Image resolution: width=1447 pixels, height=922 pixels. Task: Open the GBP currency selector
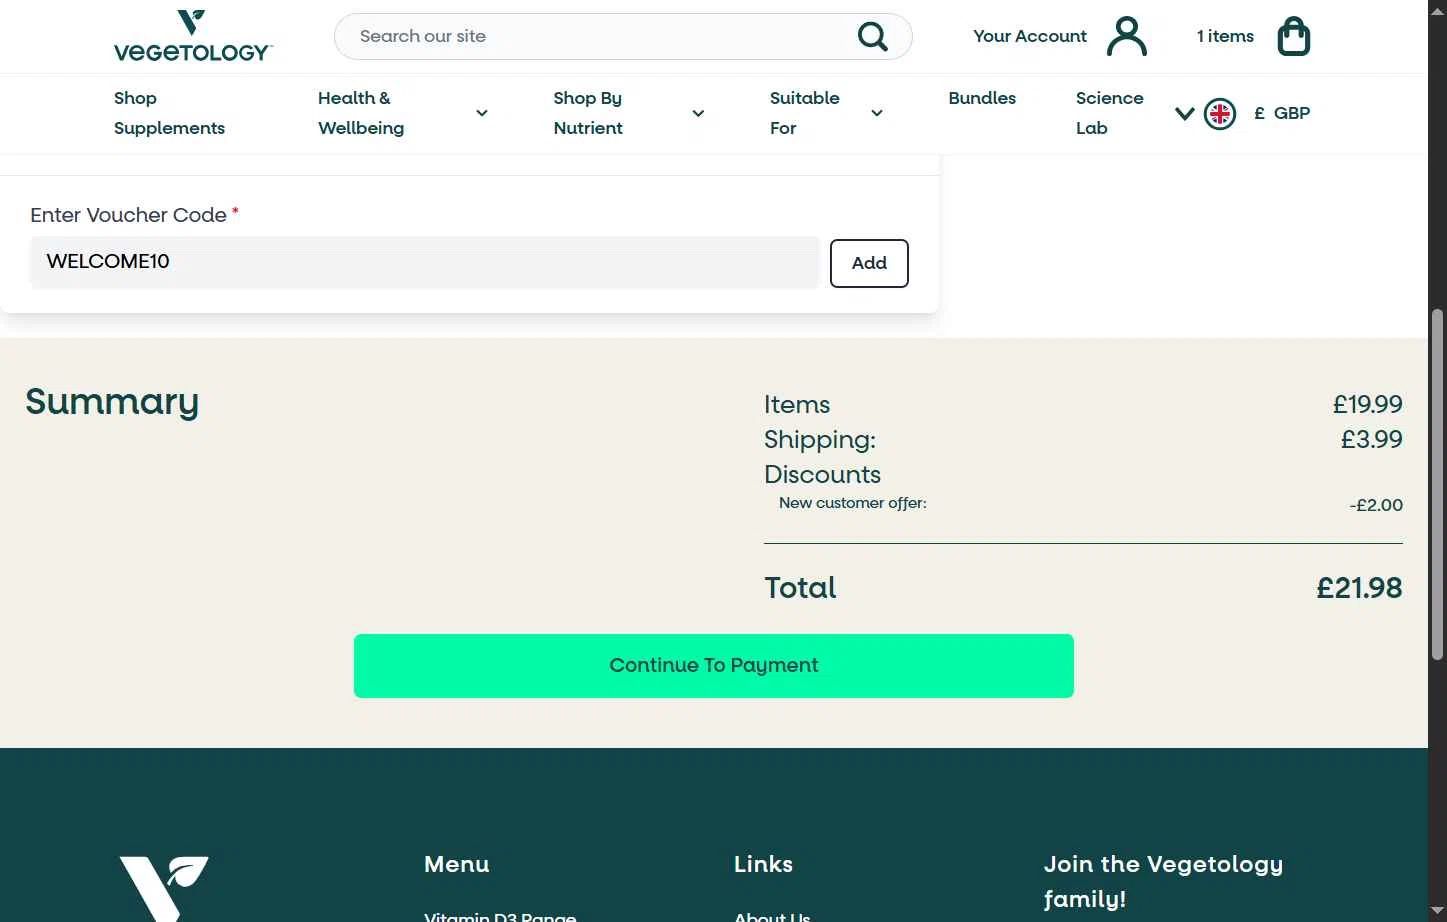click(1282, 113)
